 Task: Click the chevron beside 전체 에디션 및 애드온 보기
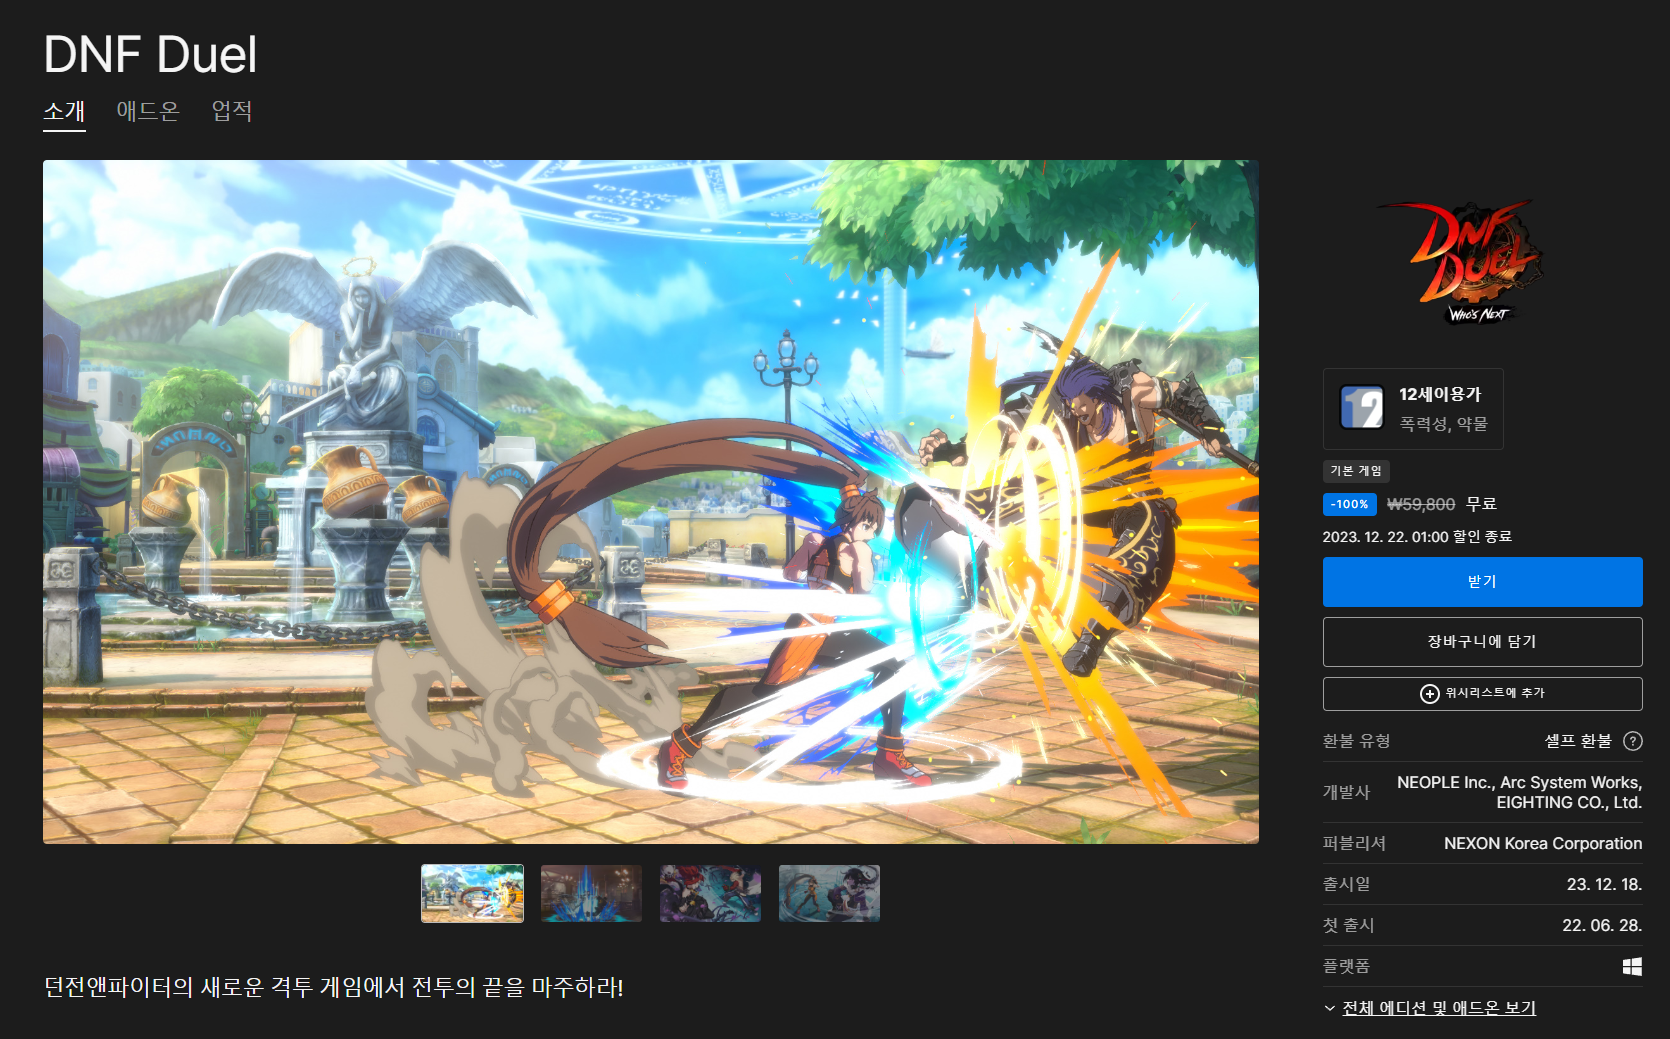click(x=1330, y=1008)
